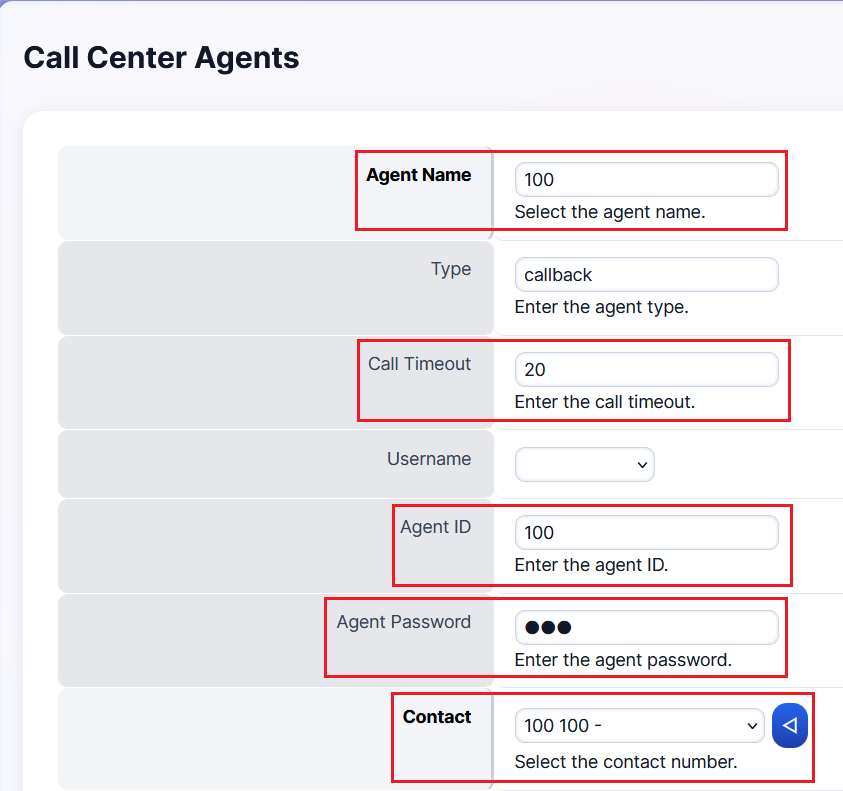Click the Username label
Image resolution: width=843 pixels, height=791 pixels.
429,458
